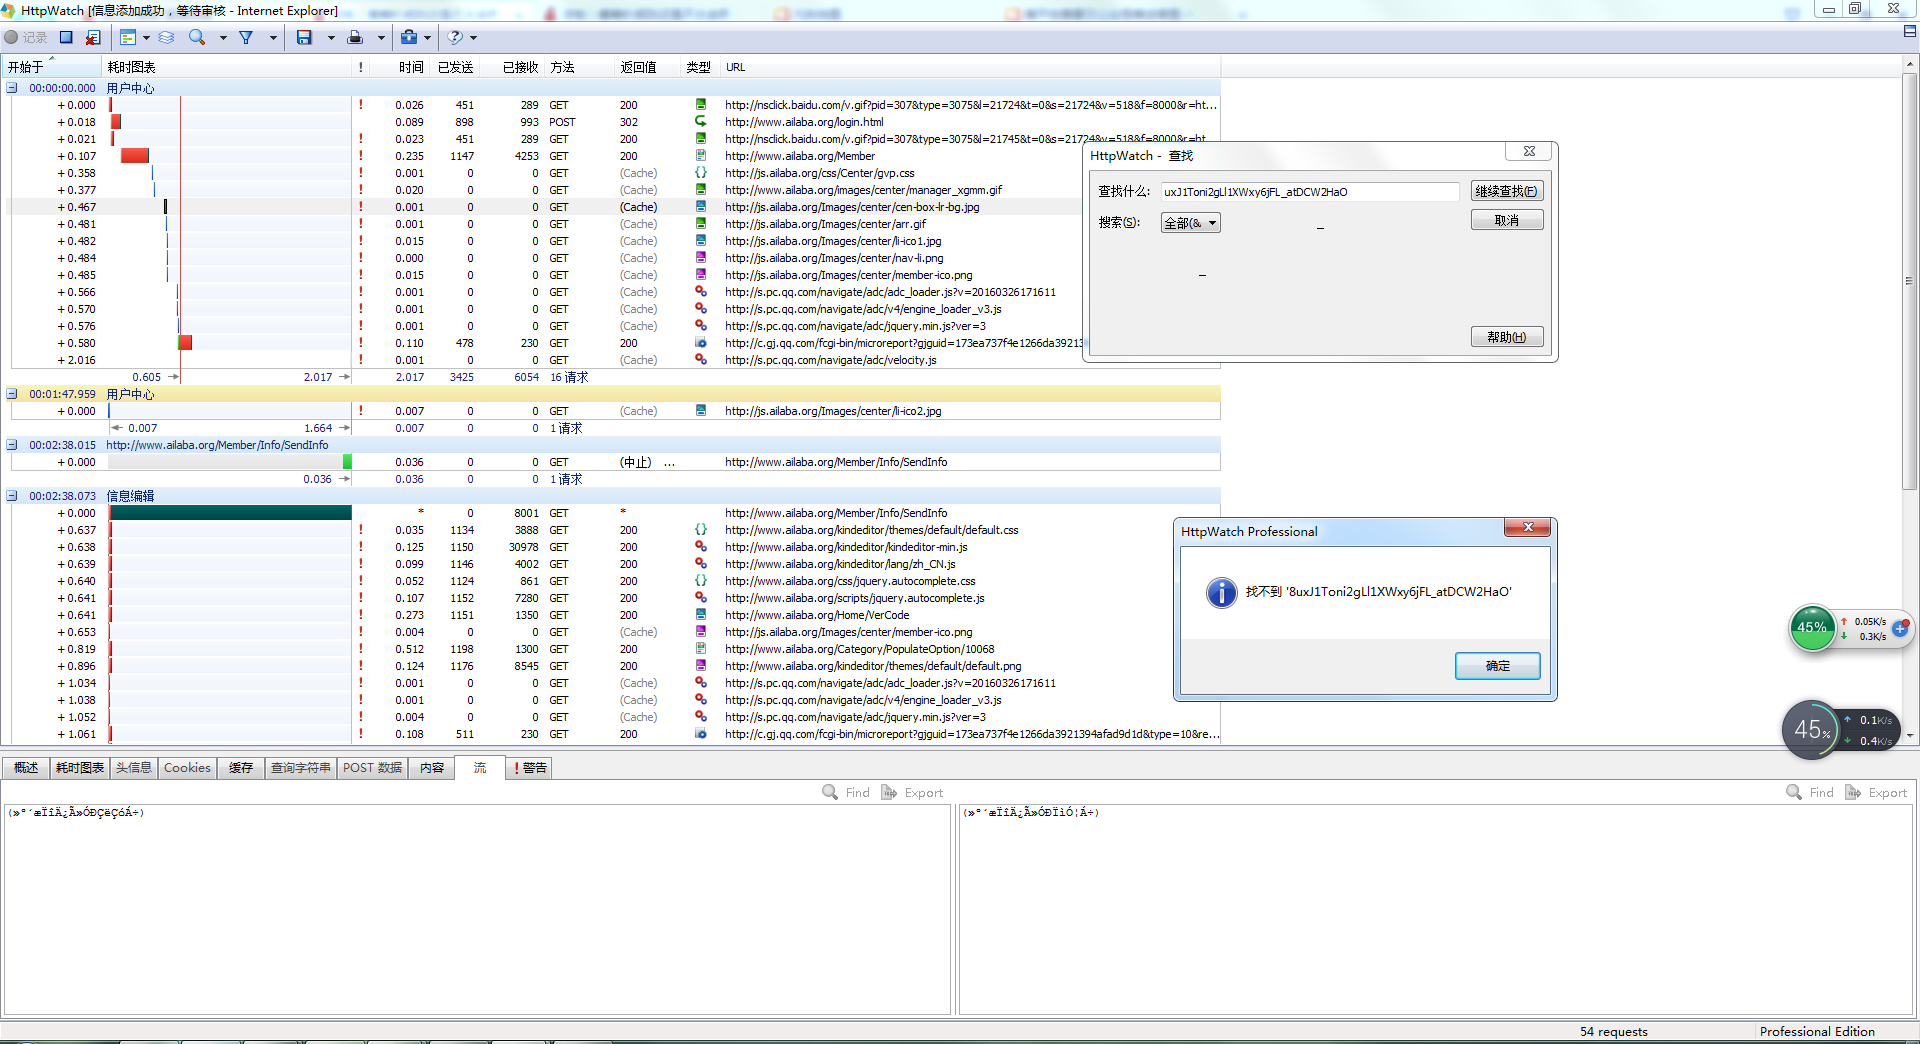Collapse the 00:00:00.000 用户中心 page group
The width and height of the screenshot is (1920, 1044).
[x=12, y=88]
